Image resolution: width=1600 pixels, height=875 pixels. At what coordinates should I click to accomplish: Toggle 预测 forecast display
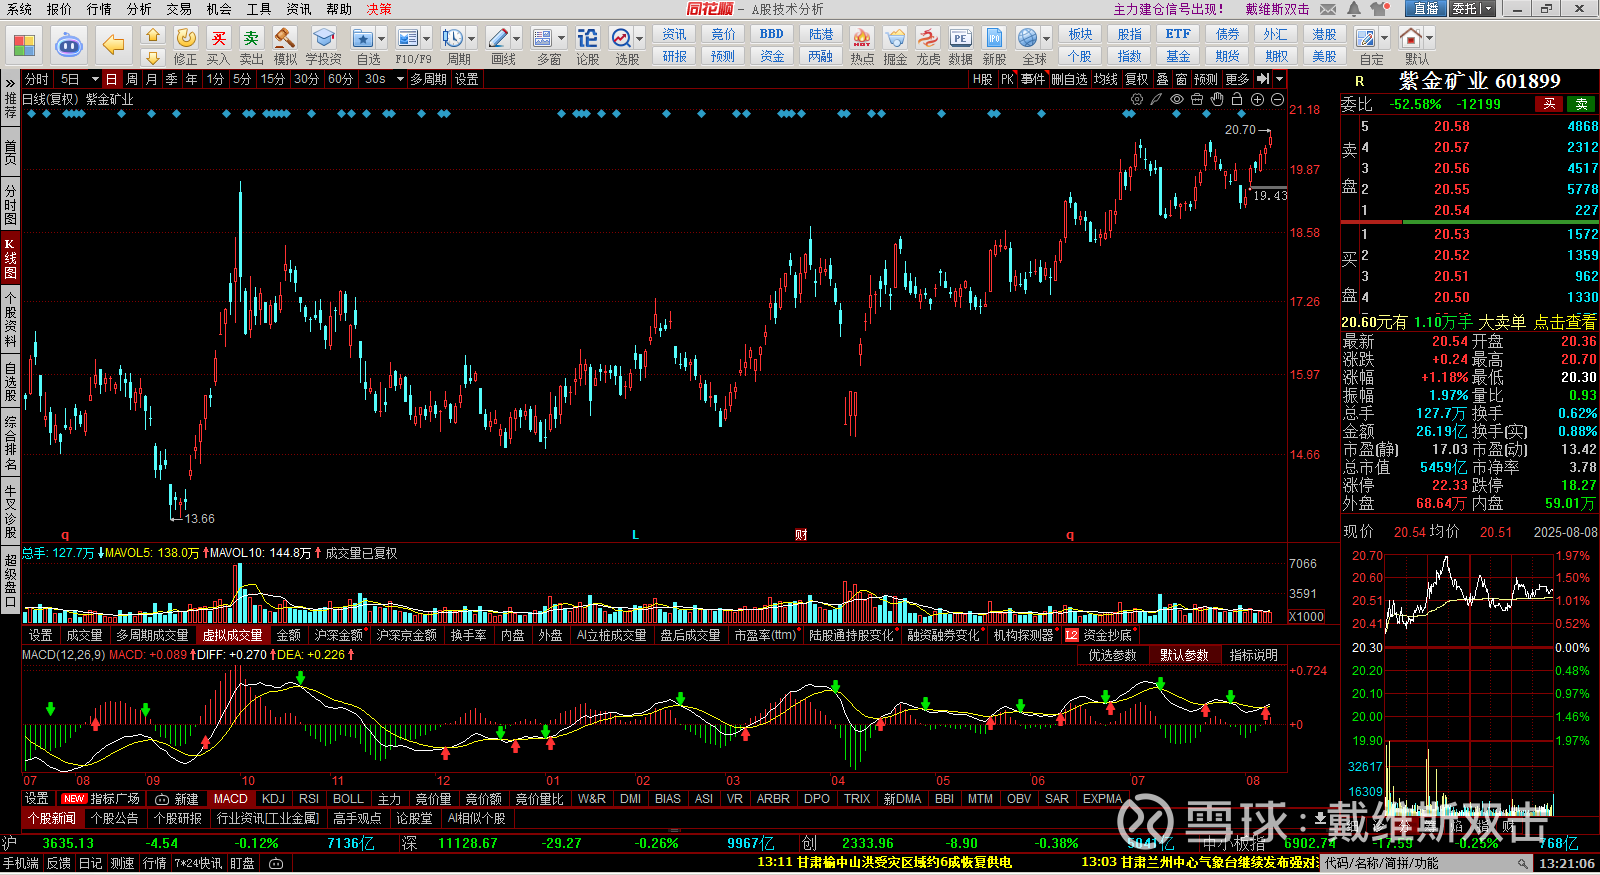pos(1206,79)
